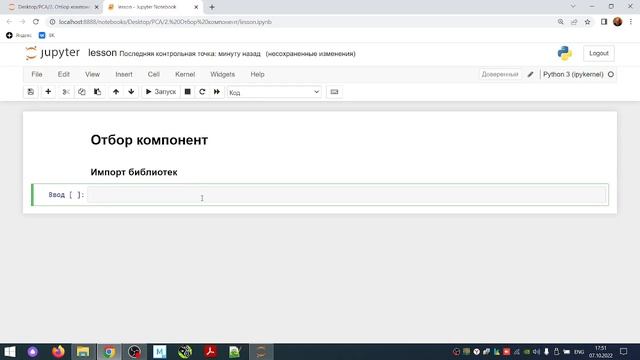Paste cells below icon in toolbar
This screenshot has height=360, width=640.
pyautogui.click(x=98, y=92)
